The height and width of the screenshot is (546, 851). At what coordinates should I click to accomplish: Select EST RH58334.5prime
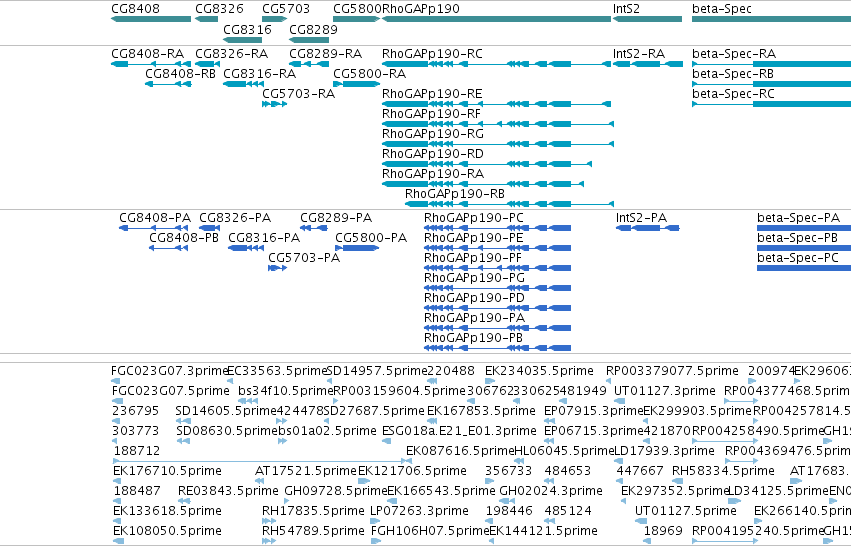tap(723, 472)
